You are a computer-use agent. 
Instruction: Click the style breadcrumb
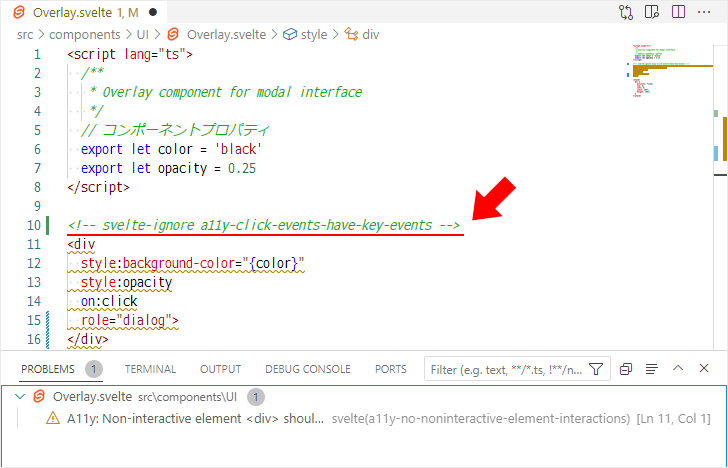pos(314,35)
